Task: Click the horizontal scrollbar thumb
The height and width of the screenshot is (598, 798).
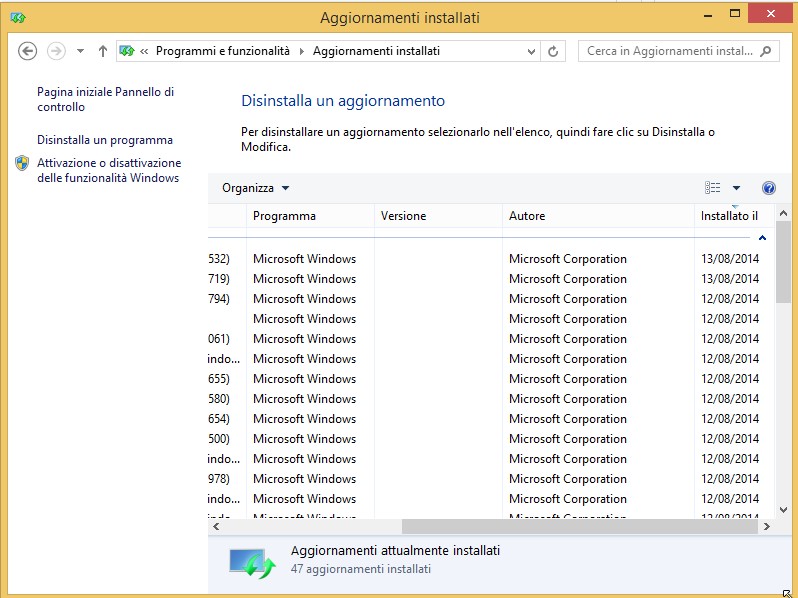Action: (579, 526)
